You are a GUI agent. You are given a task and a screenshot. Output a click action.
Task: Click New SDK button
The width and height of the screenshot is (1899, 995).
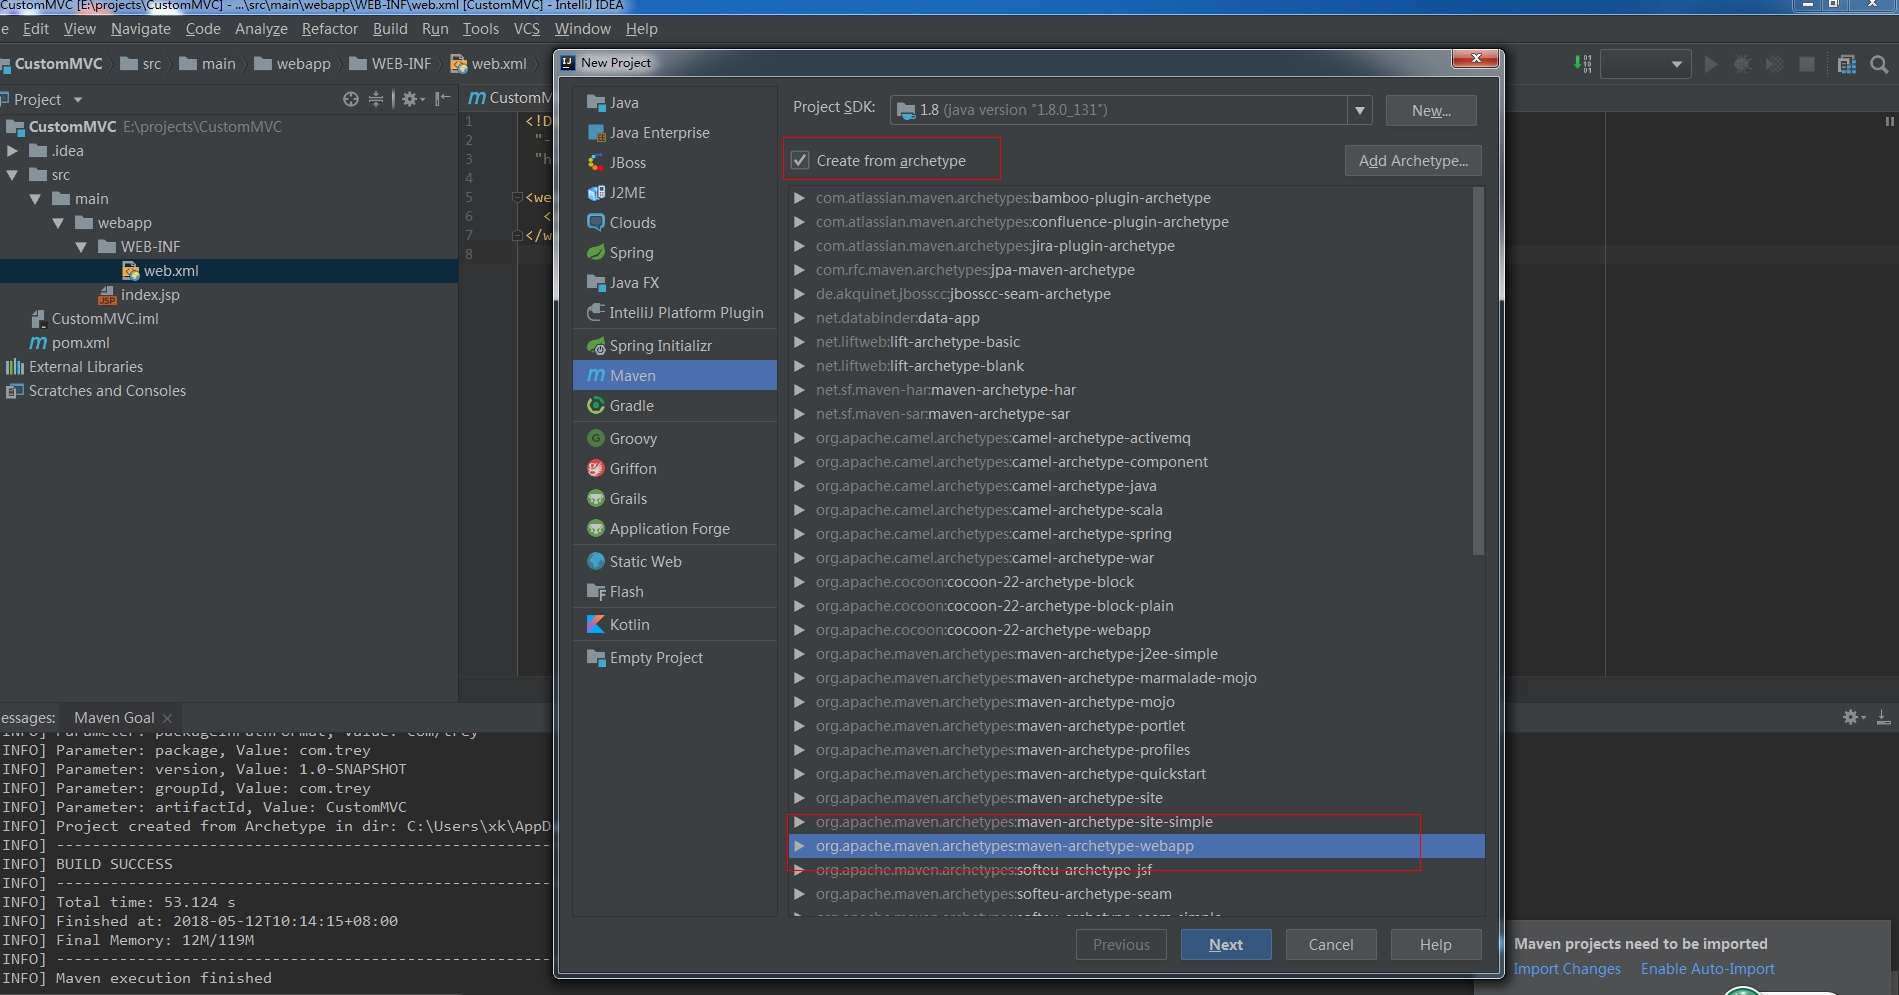point(1431,111)
